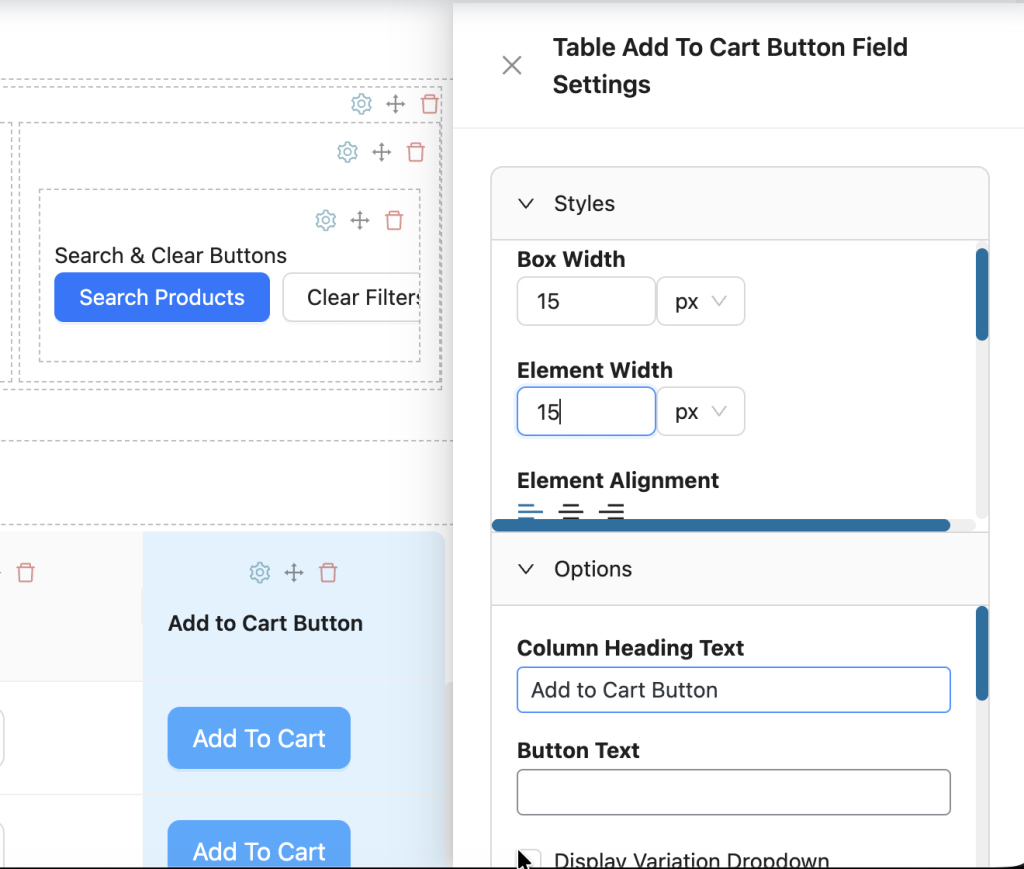Delete the Add to Cart Button column
The image size is (1024, 869).
(x=328, y=573)
